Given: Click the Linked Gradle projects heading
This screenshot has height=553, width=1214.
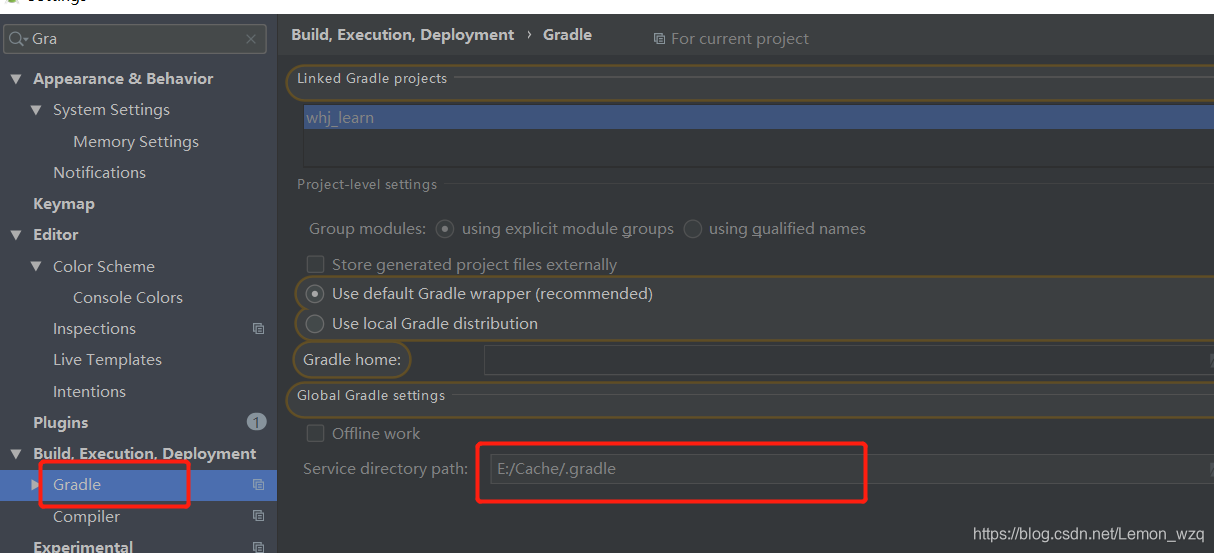Looking at the screenshot, I should point(372,79).
